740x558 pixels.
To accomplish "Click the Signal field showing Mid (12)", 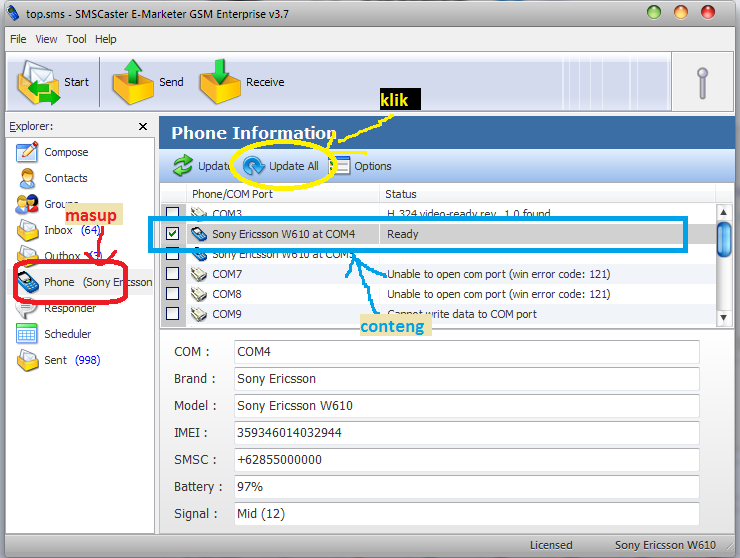I will 466,513.
